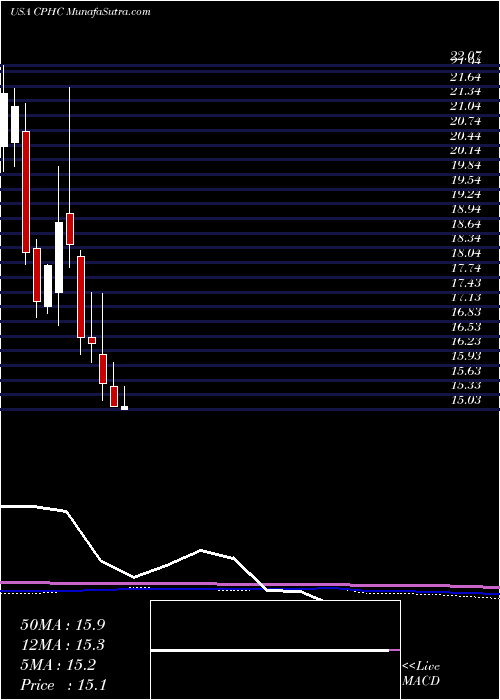500x700 pixels.
Task: Click the 19.54 price axis label
Action: click(x=466, y=180)
